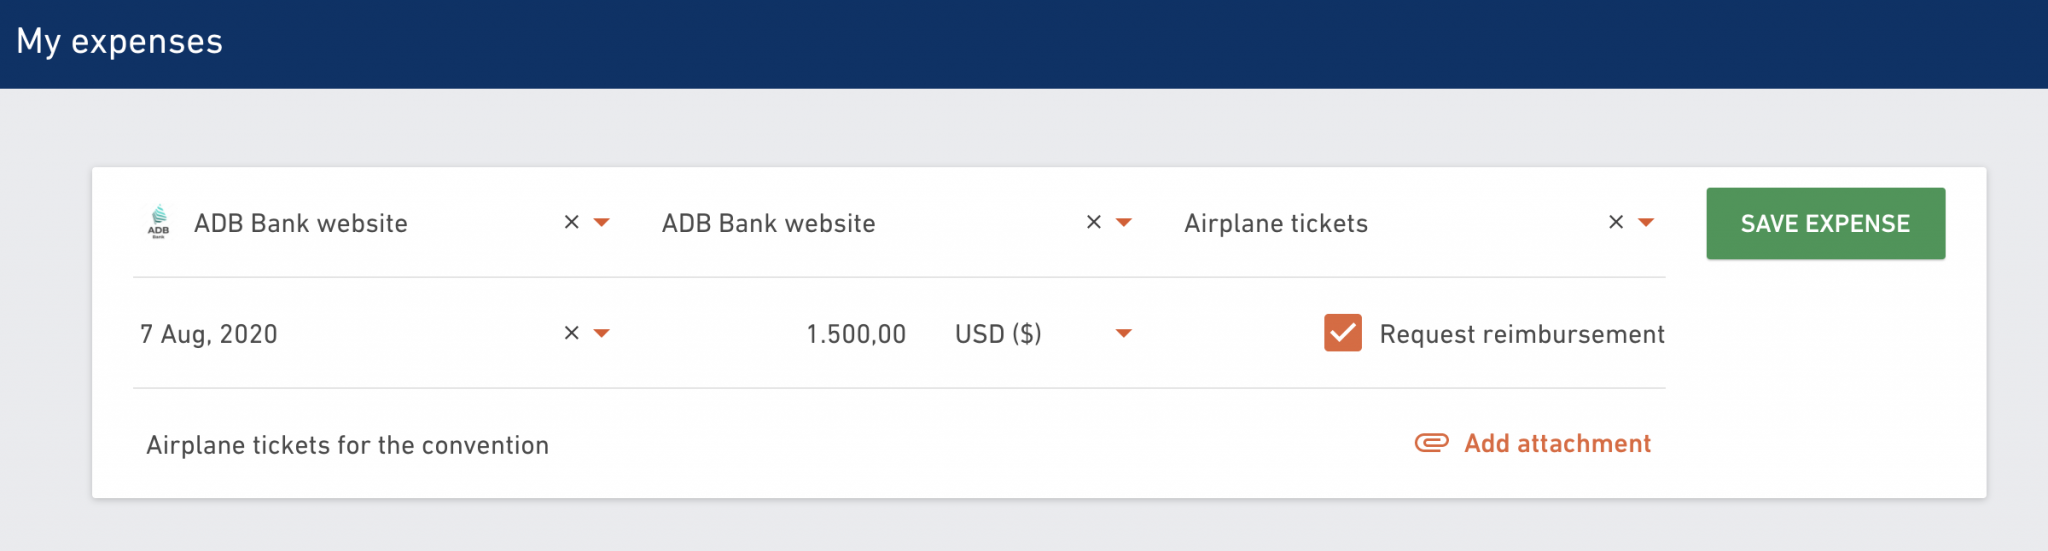Click the paperclip attachment icon
This screenshot has width=2048, height=551.
point(1432,443)
